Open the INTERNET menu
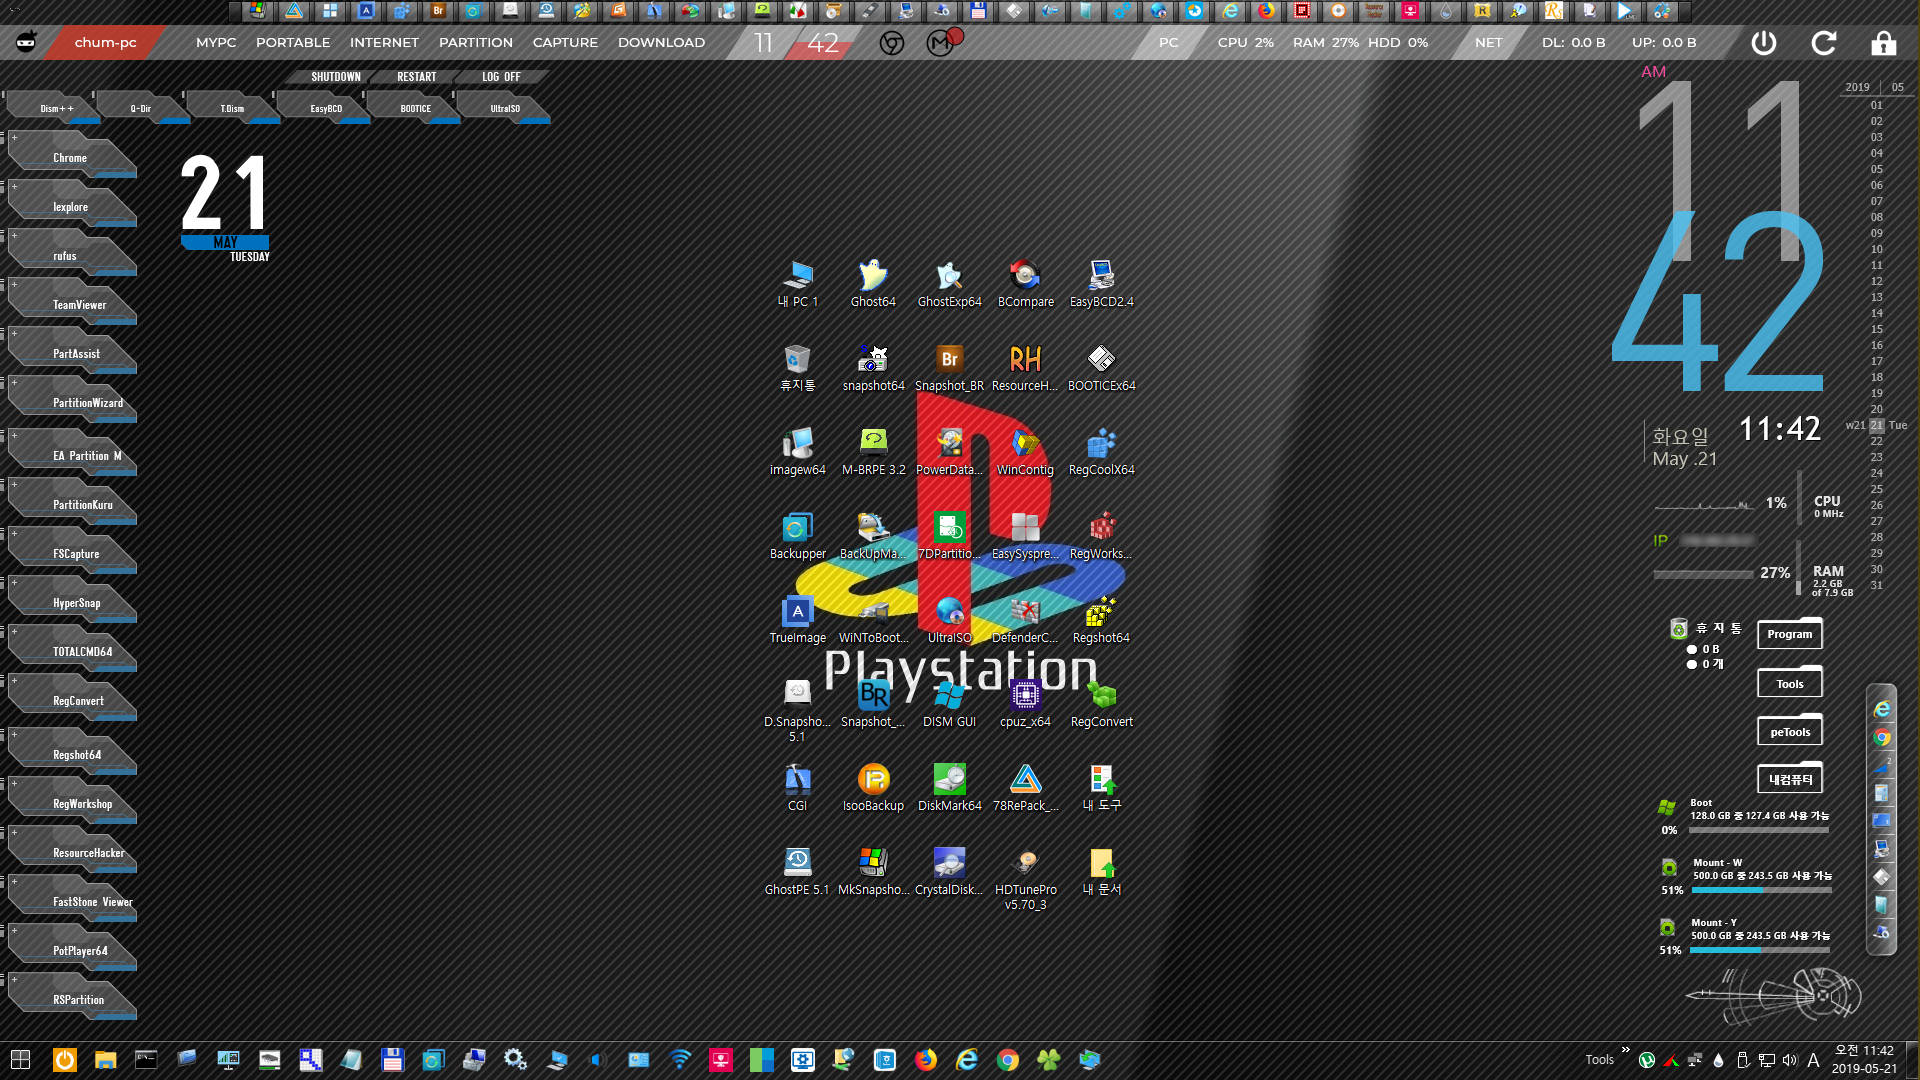Viewport: 1920px width, 1080px height. (384, 43)
